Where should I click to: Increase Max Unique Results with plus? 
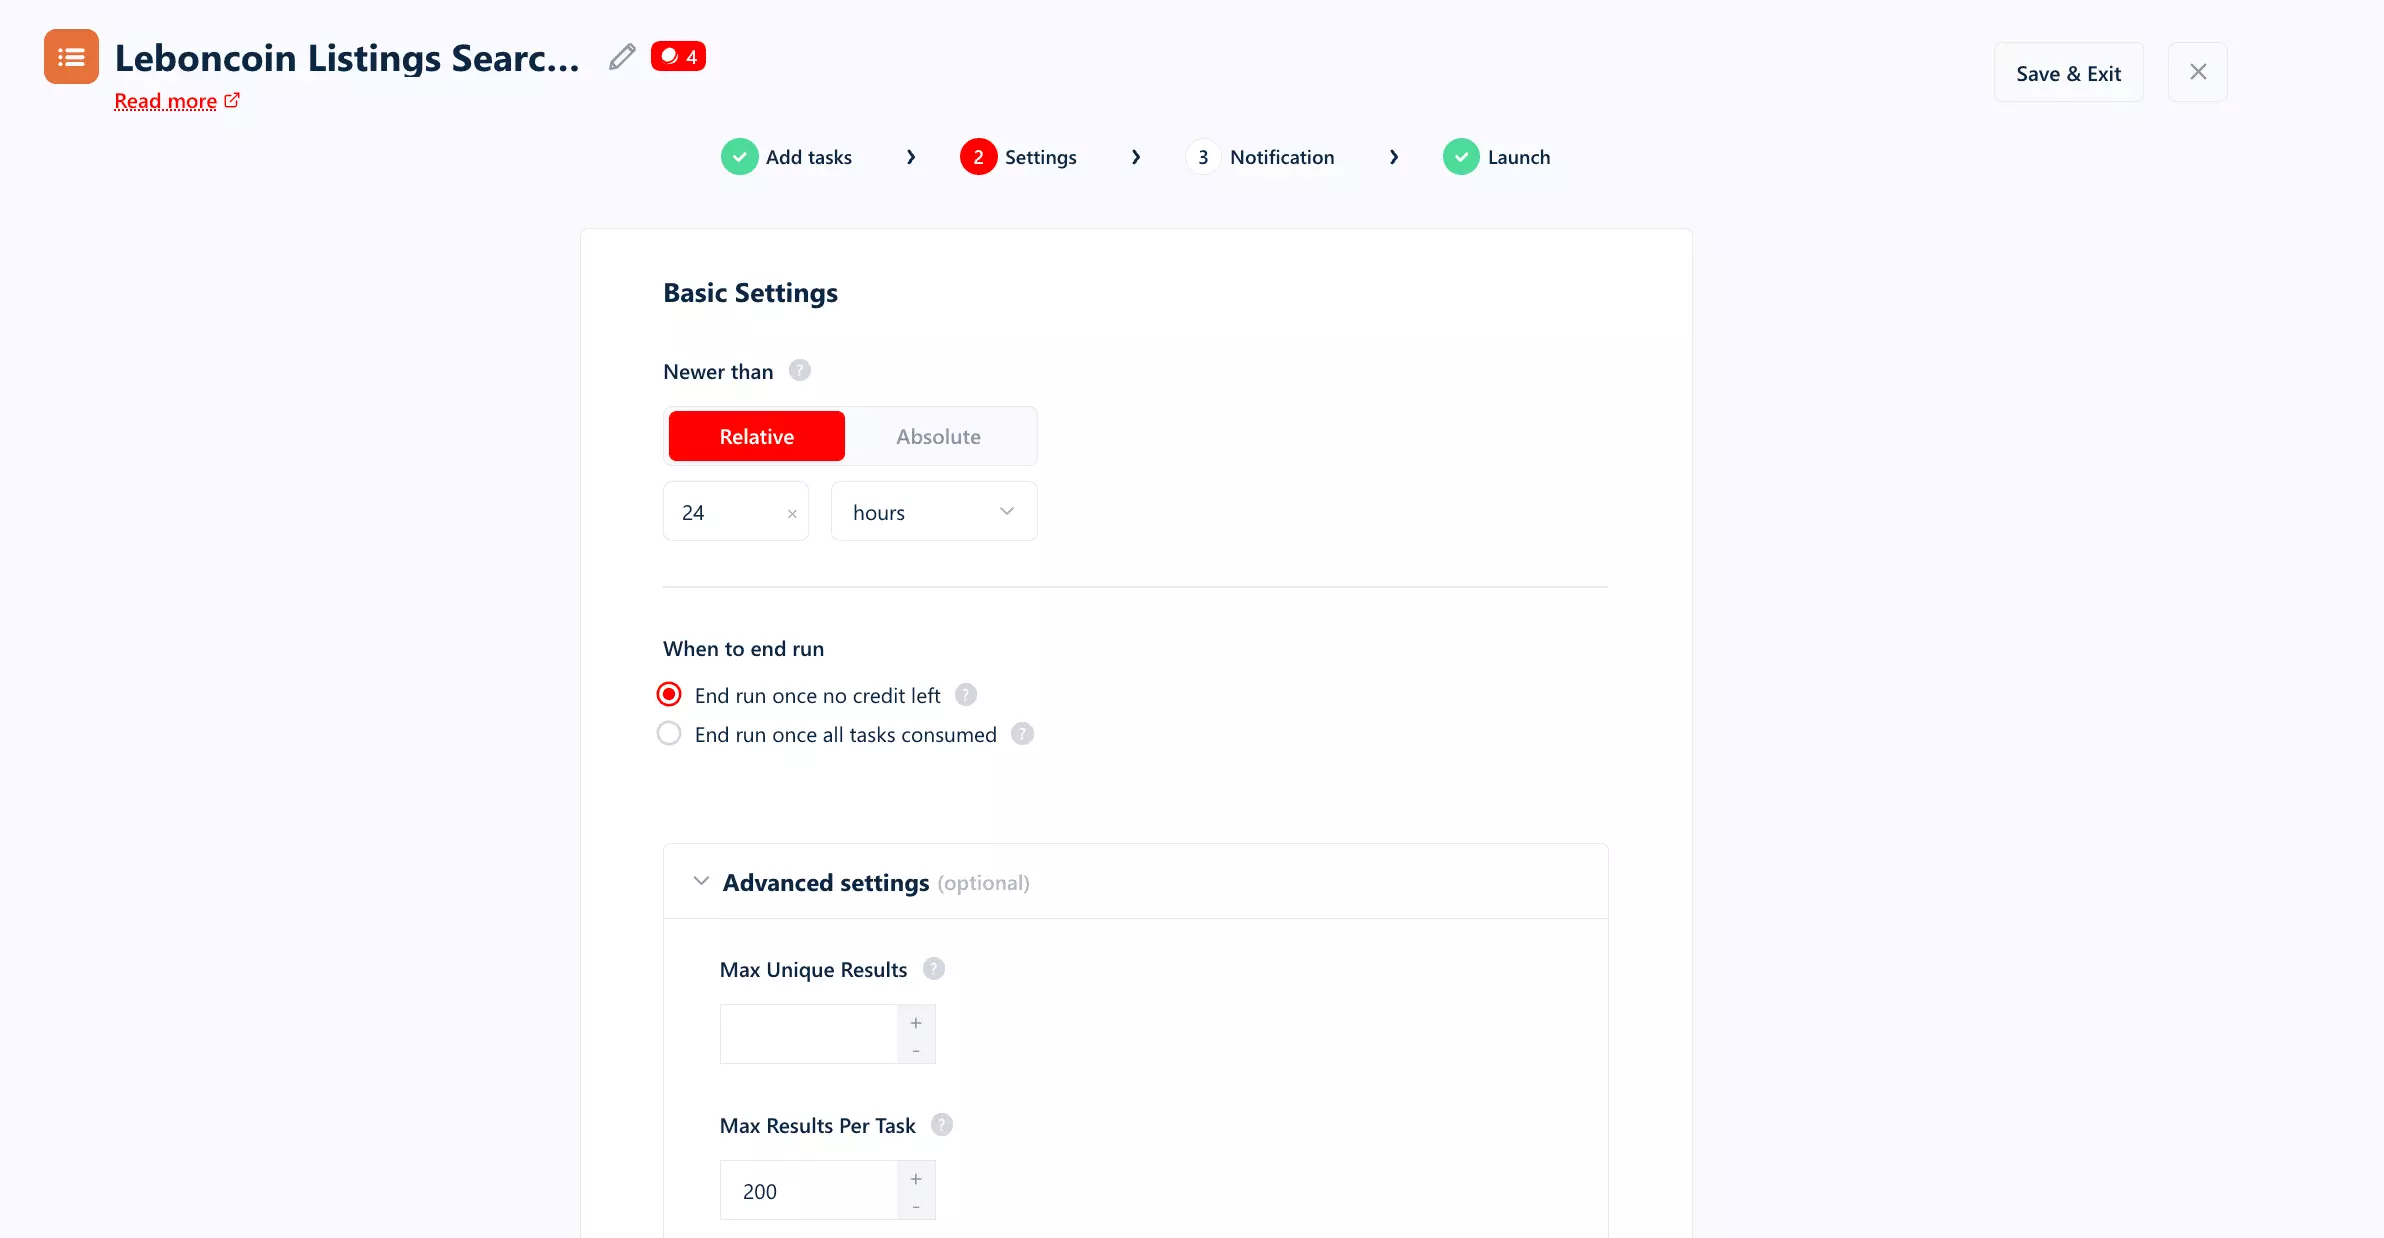pyautogui.click(x=916, y=1022)
